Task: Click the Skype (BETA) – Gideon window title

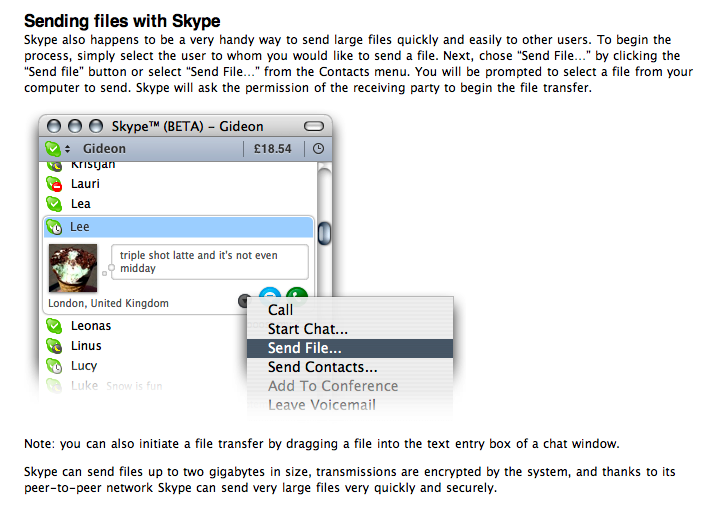Action: tap(188, 126)
